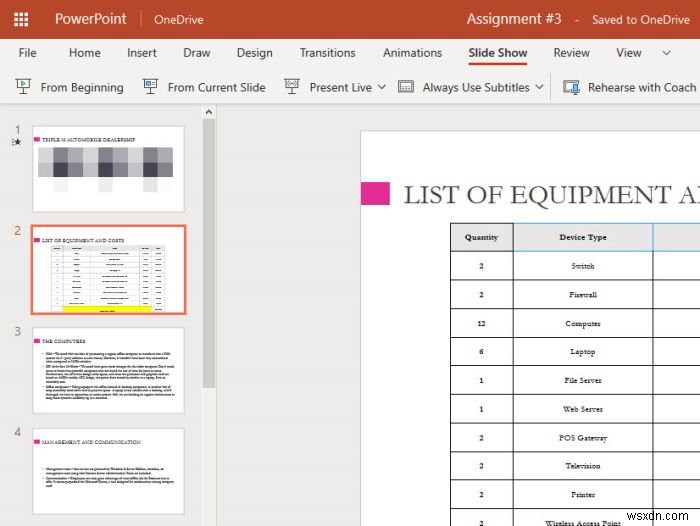Click the slide title List of Equipment
Screen dimensions: 700x526
(551, 195)
